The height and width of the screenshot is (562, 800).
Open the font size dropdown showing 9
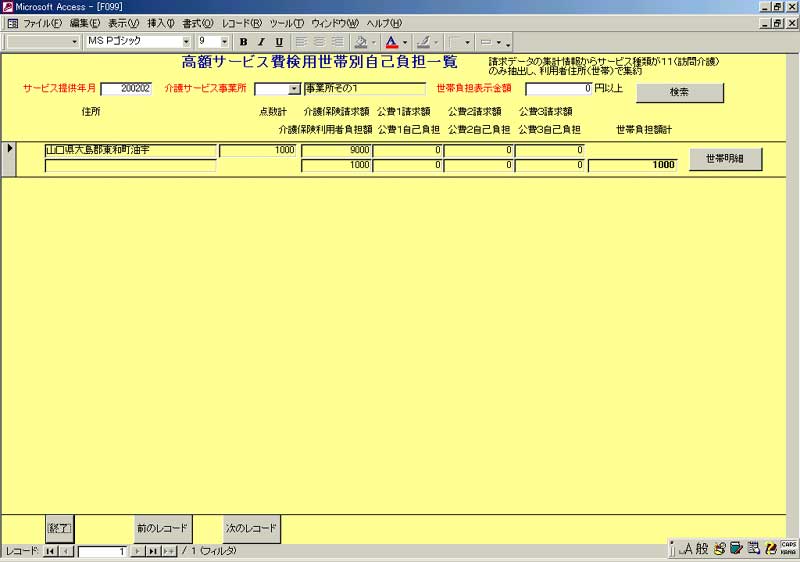pyautogui.click(x=224, y=42)
